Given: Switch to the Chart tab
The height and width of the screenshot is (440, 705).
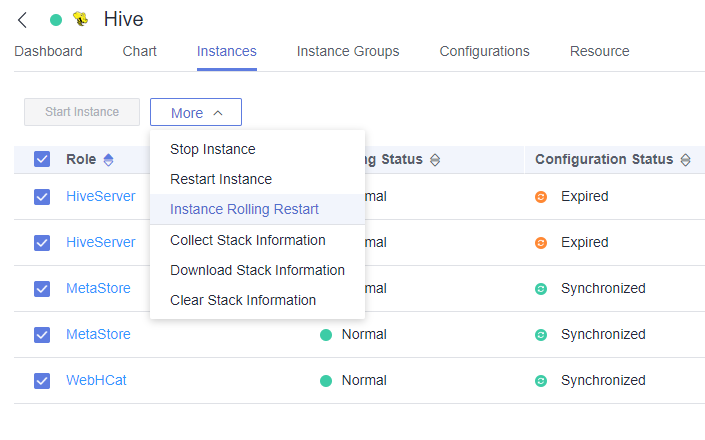Looking at the screenshot, I should [139, 51].
